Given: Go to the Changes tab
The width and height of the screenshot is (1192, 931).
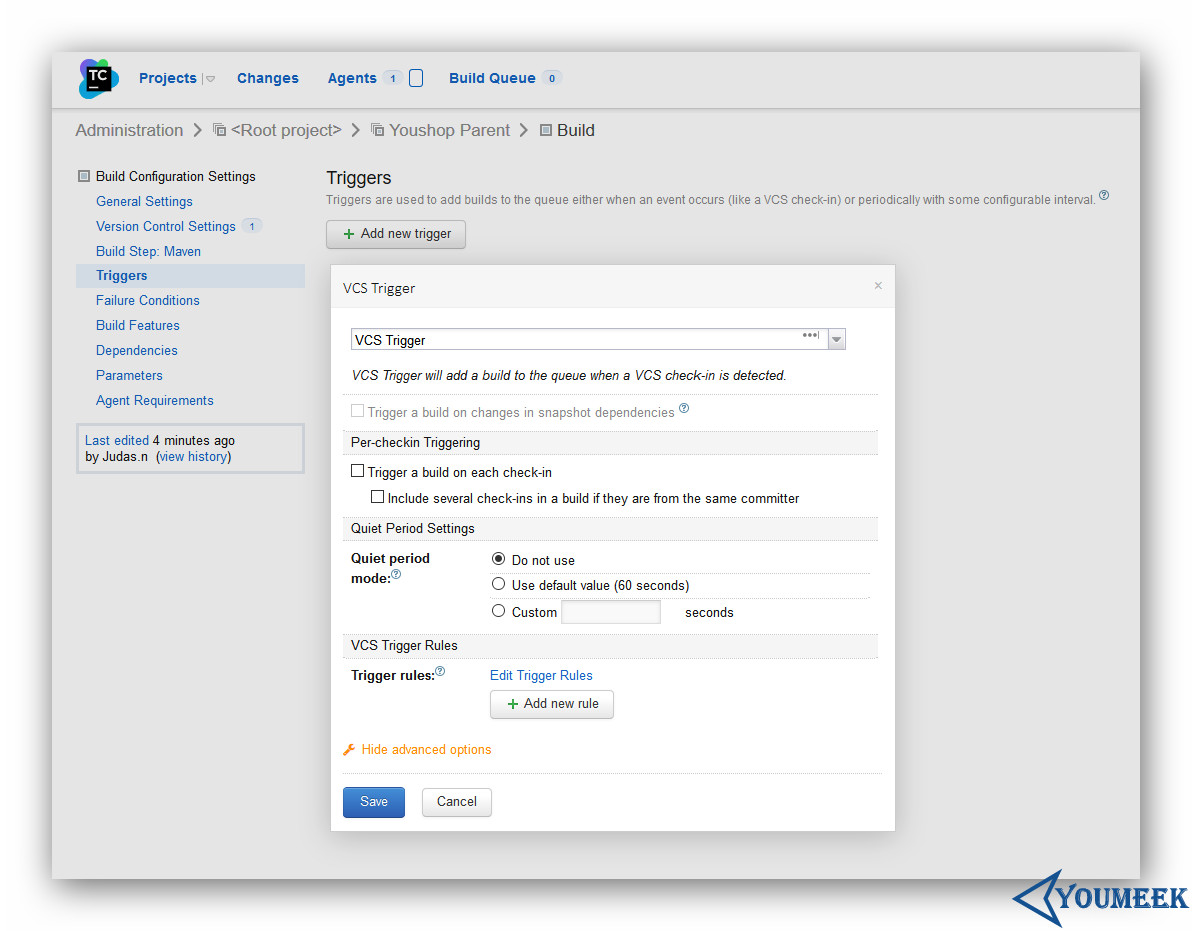Looking at the screenshot, I should pos(268,78).
